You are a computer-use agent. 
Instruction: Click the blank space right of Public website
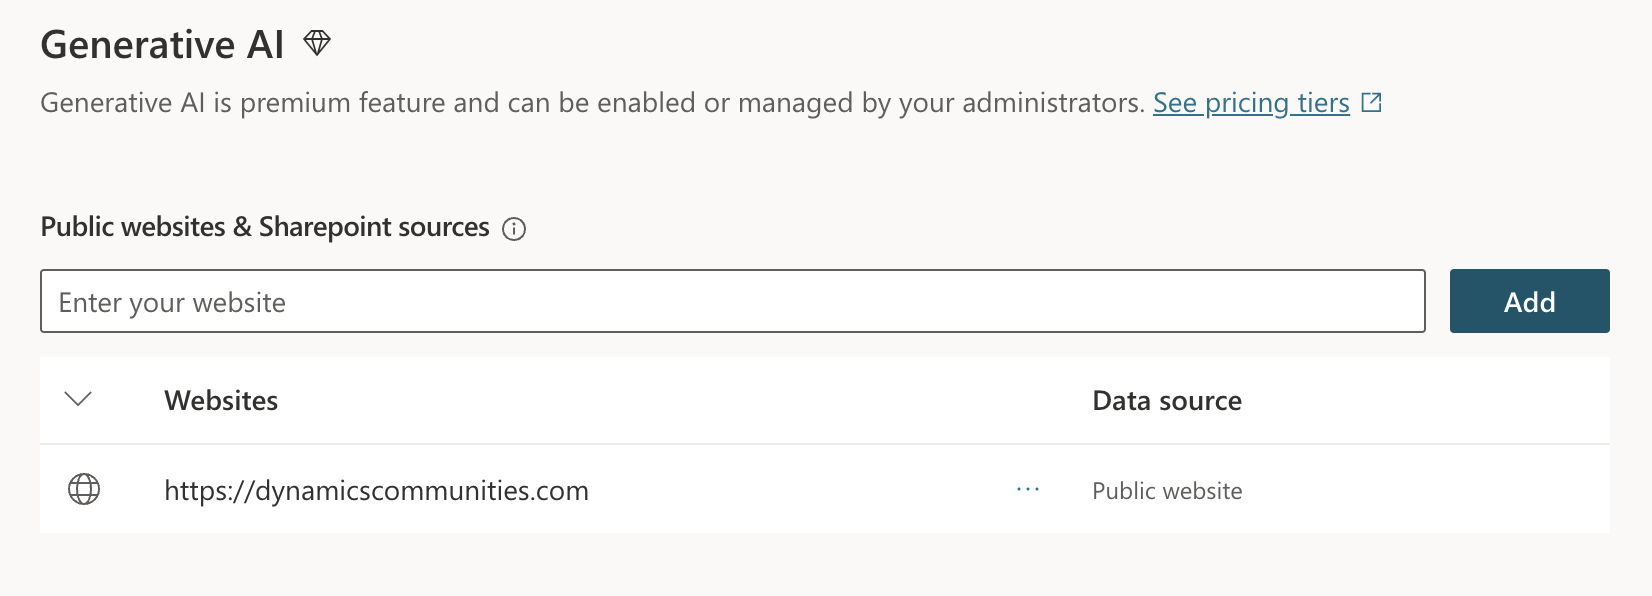[x=1425, y=490]
